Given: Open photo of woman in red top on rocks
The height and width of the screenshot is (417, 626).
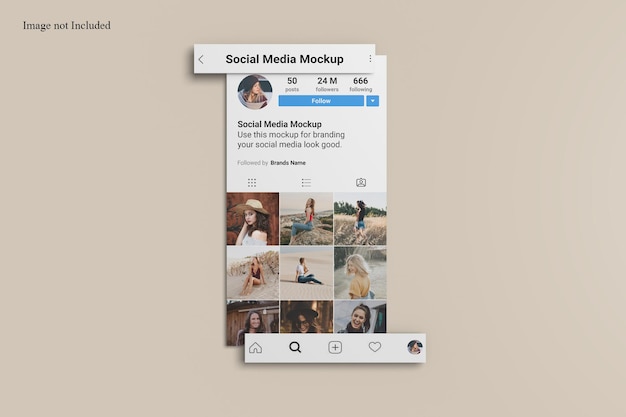Looking at the screenshot, I should click(307, 219).
